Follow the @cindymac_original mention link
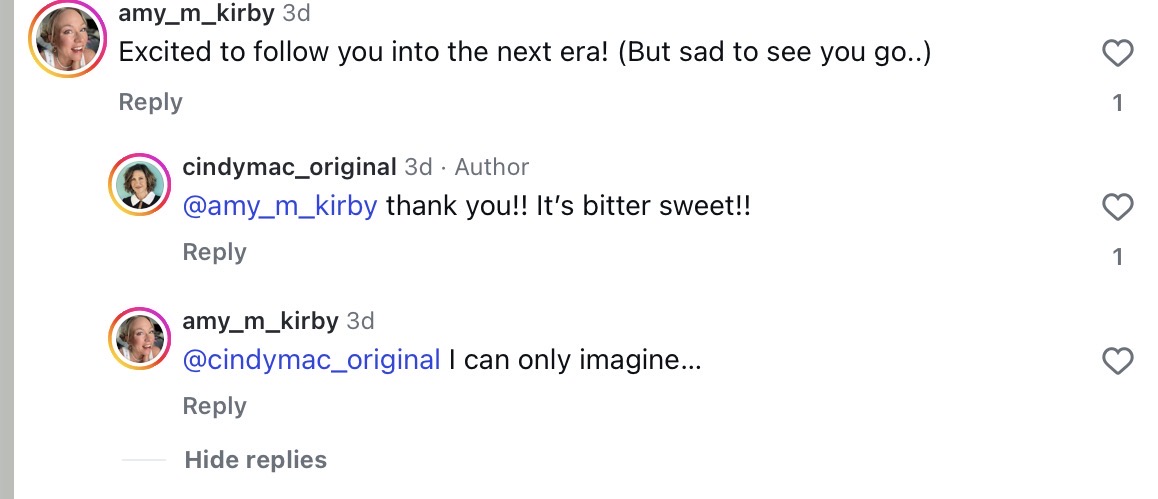 pyautogui.click(x=311, y=360)
